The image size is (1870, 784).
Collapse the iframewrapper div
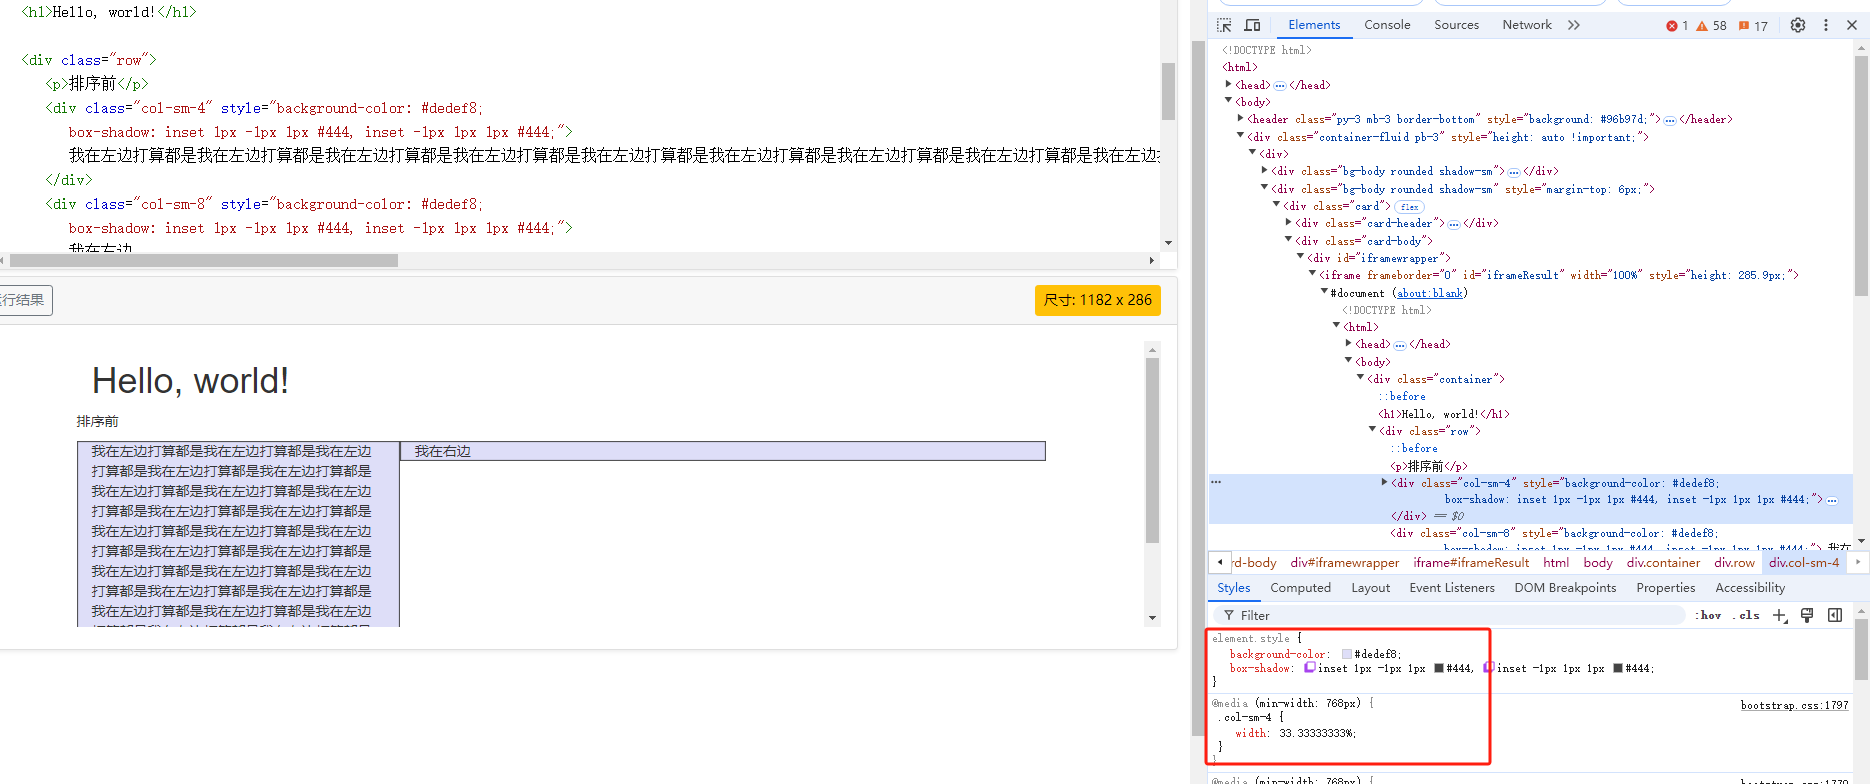[1301, 257]
